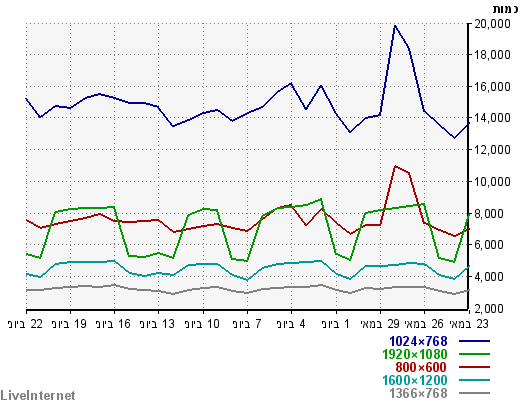The image size is (520, 405).
Task: Click the 1366×768 legend label
Action: [418, 393]
